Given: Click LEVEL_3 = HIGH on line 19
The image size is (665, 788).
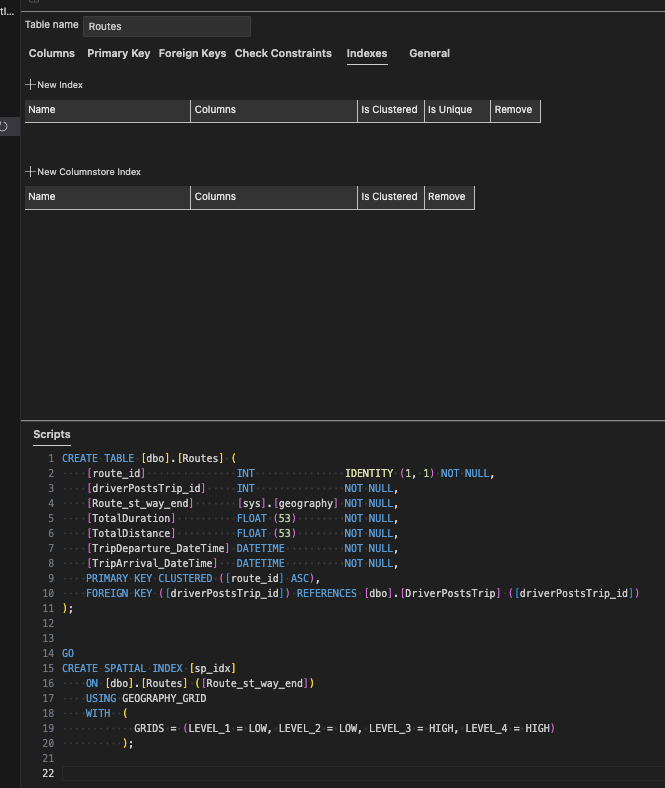Looking at the screenshot, I should click(414, 728).
